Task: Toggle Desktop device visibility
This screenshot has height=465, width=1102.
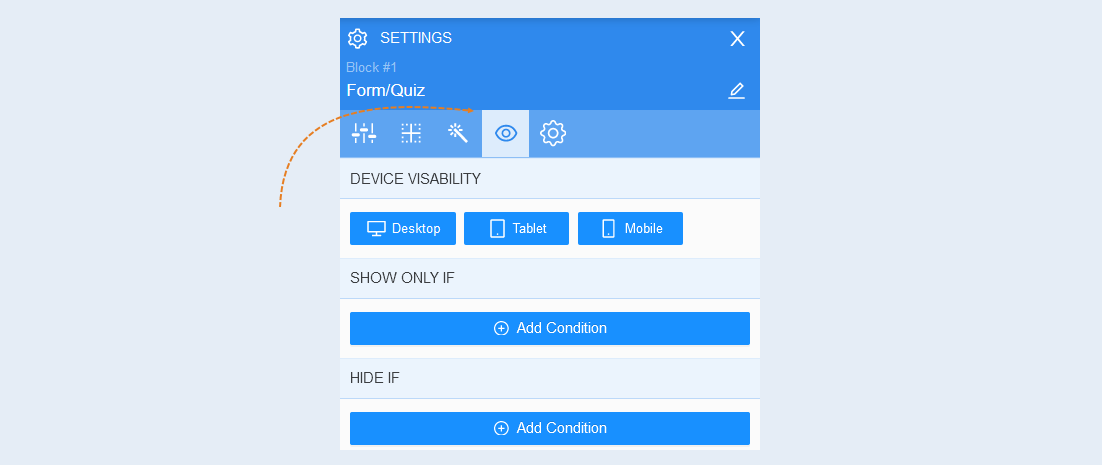Action: point(403,228)
